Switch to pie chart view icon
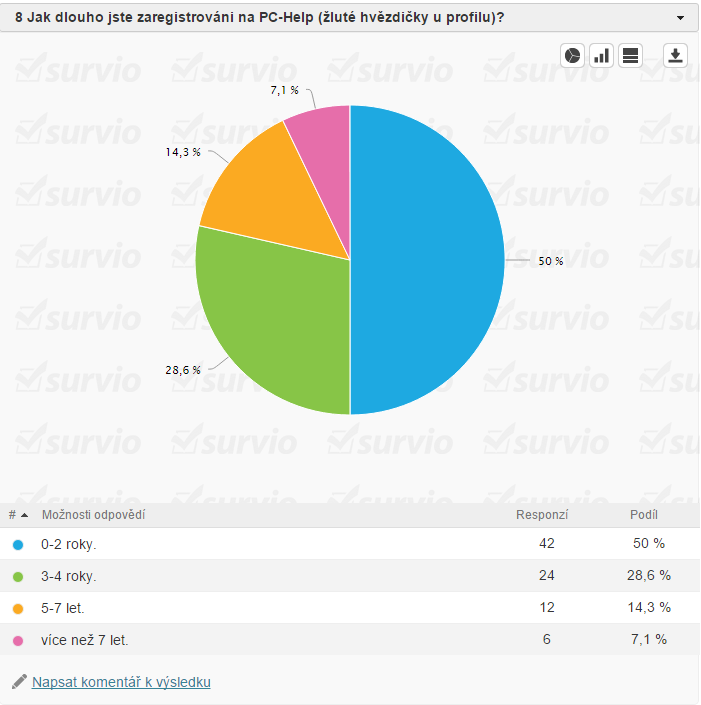The height and width of the screenshot is (705, 701). 573,56
